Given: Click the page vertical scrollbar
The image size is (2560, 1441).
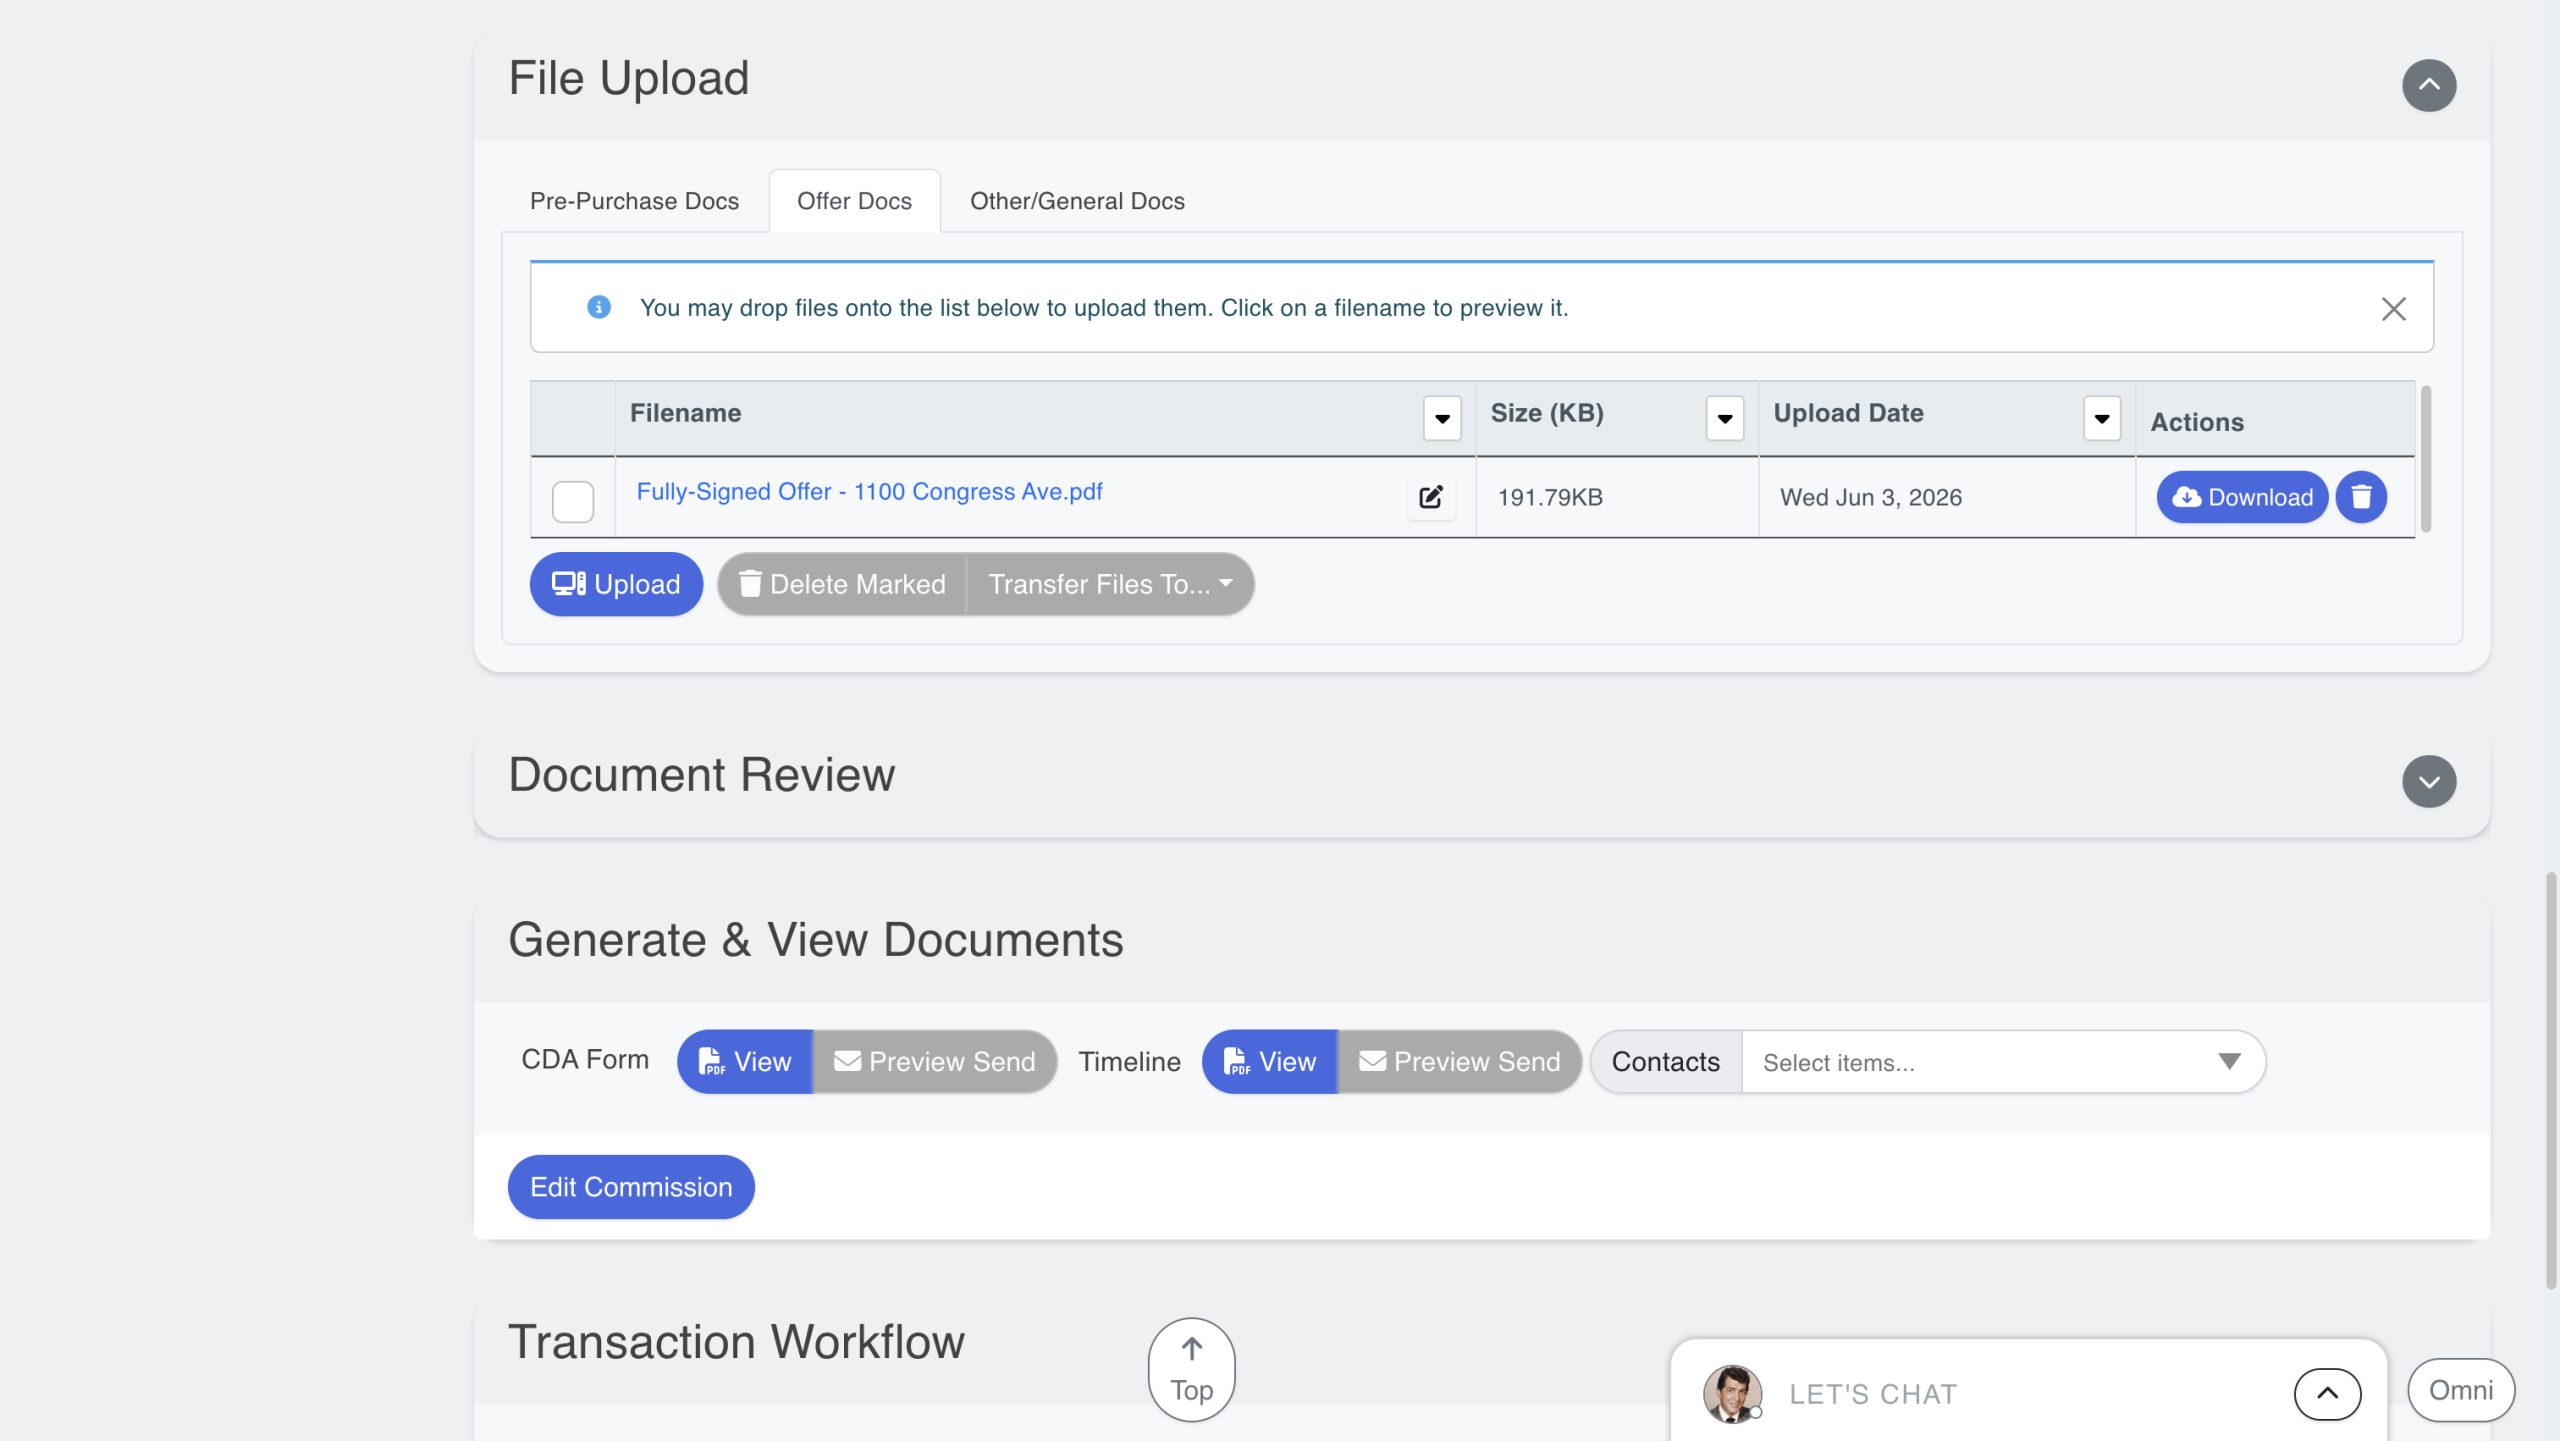Looking at the screenshot, I should tap(2551, 1080).
